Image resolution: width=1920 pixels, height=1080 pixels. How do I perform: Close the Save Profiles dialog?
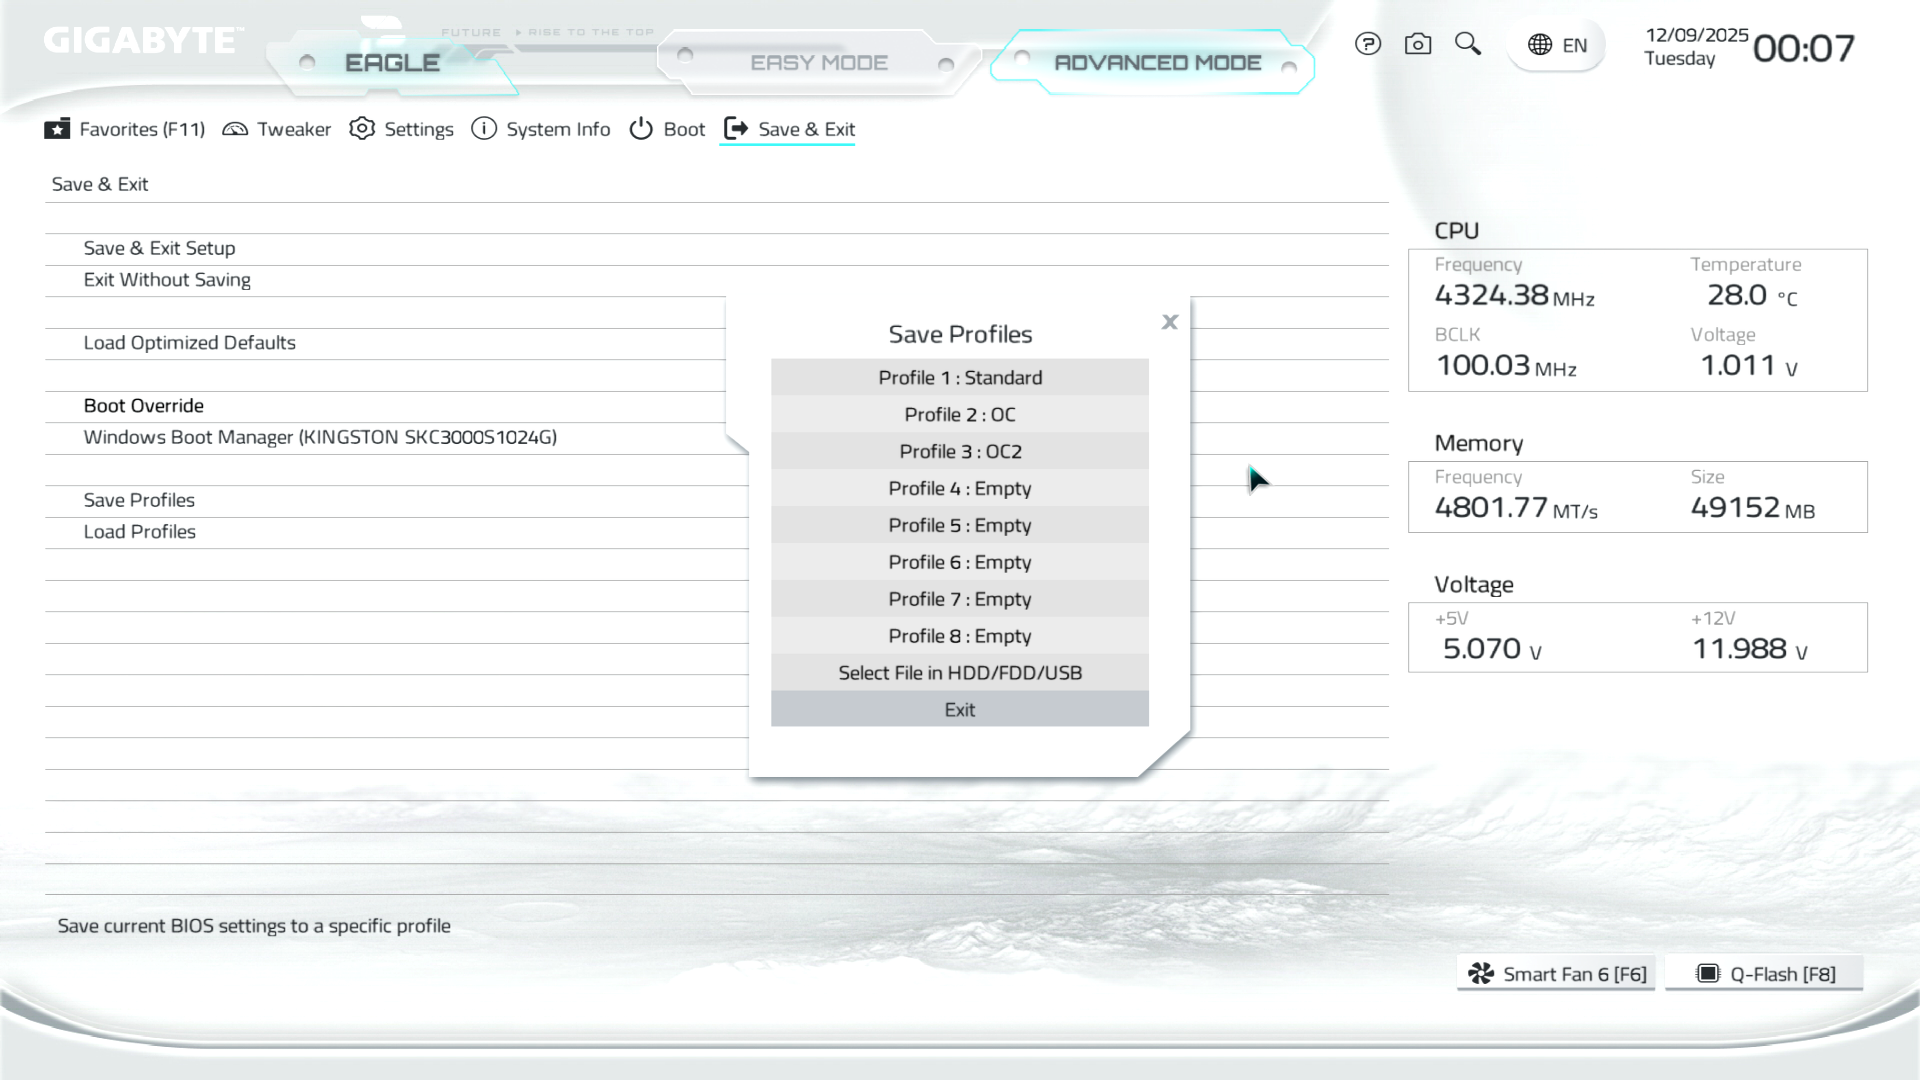pos(1169,322)
